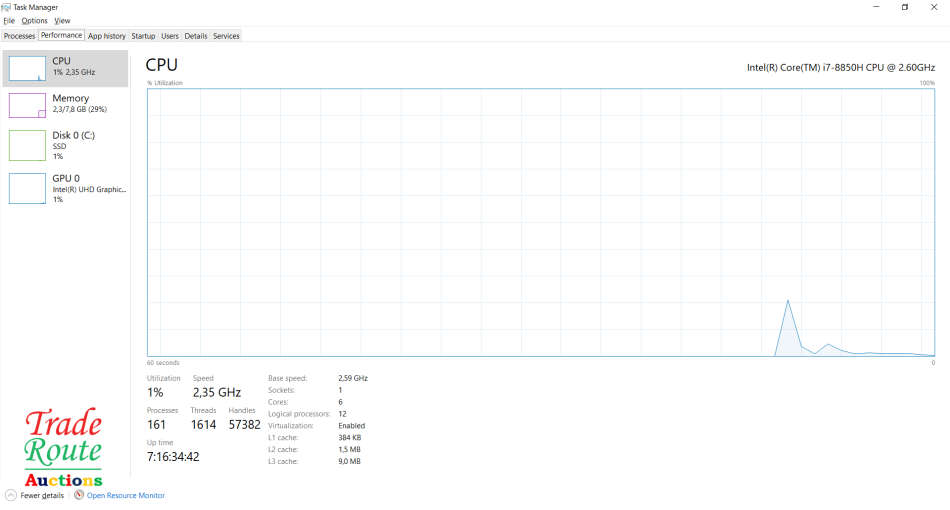This screenshot has width=950, height=510.
Task: Open the View menu
Action: coord(62,20)
